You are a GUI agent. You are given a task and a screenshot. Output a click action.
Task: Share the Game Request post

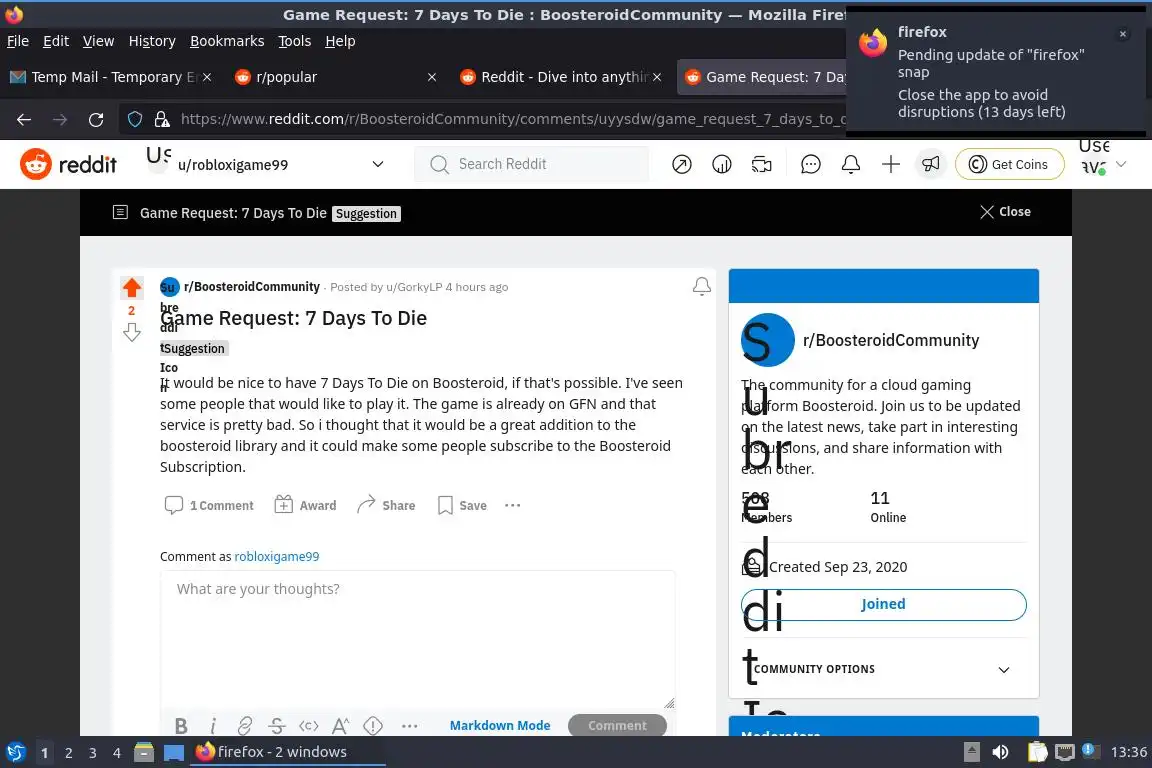point(386,506)
